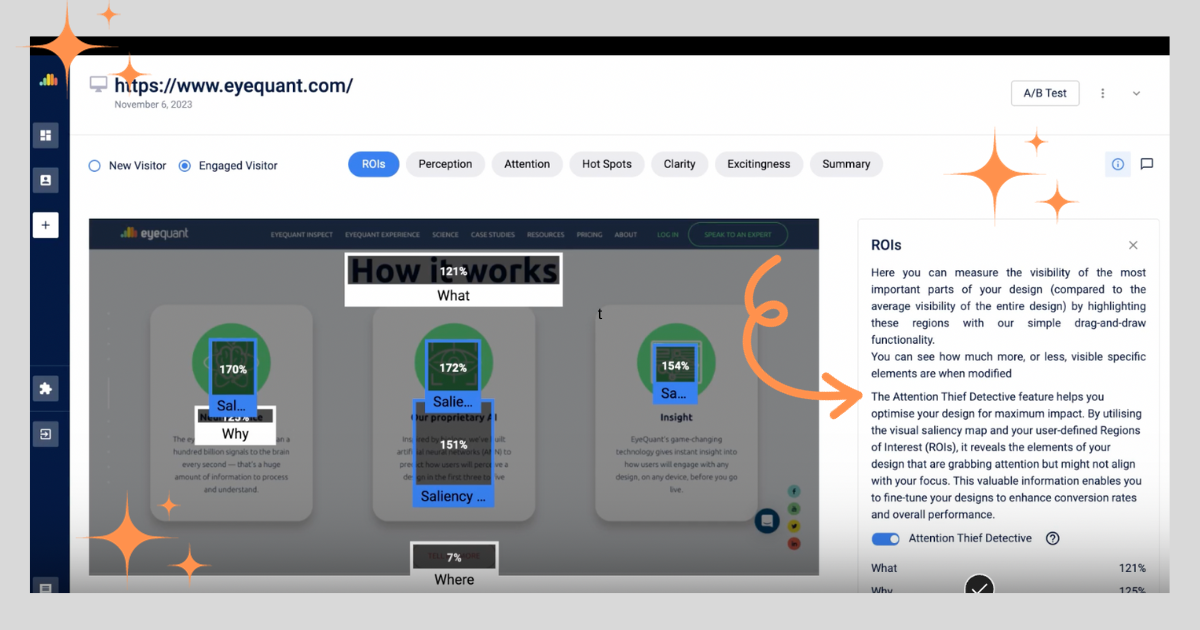The width and height of the screenshot is (1200, 630).
Task: Open the puzzle-piece extensions icon
Action: 45,389
